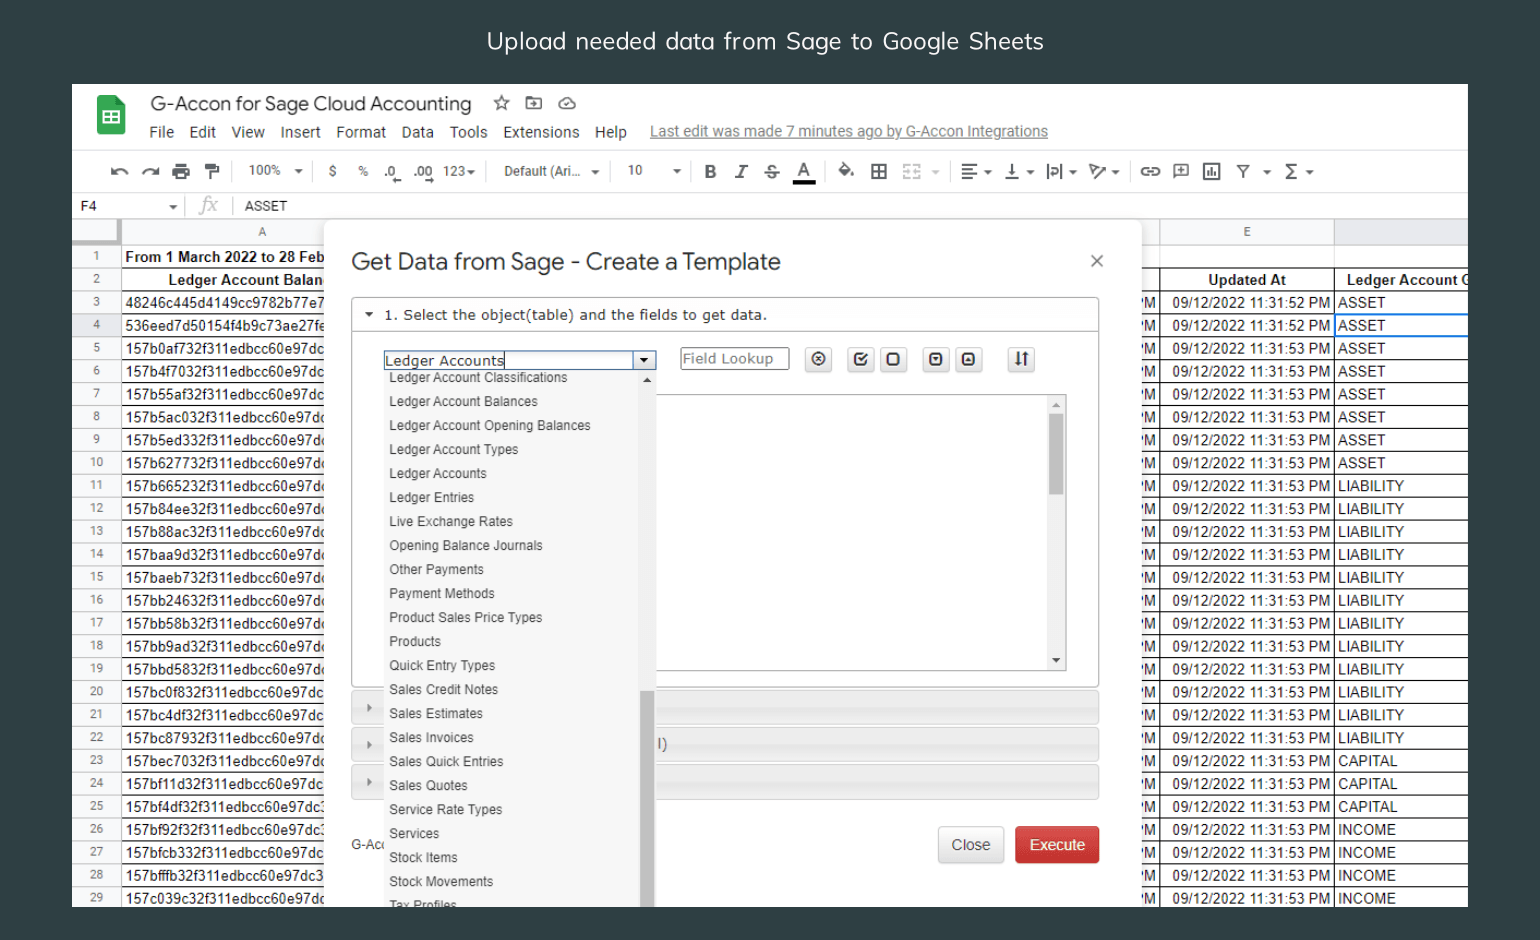
Task: Open the Default font dropdown
Action: (x=551, y=172)
